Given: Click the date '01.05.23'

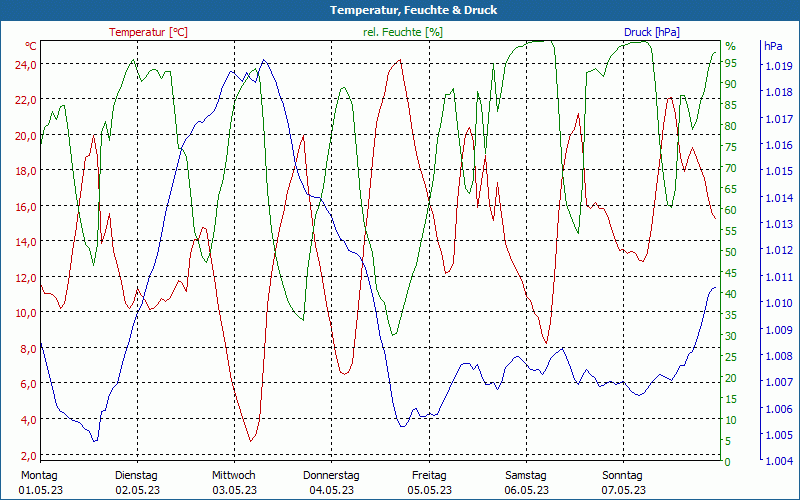Looking at the screenshot, I should tap(41, 490).
